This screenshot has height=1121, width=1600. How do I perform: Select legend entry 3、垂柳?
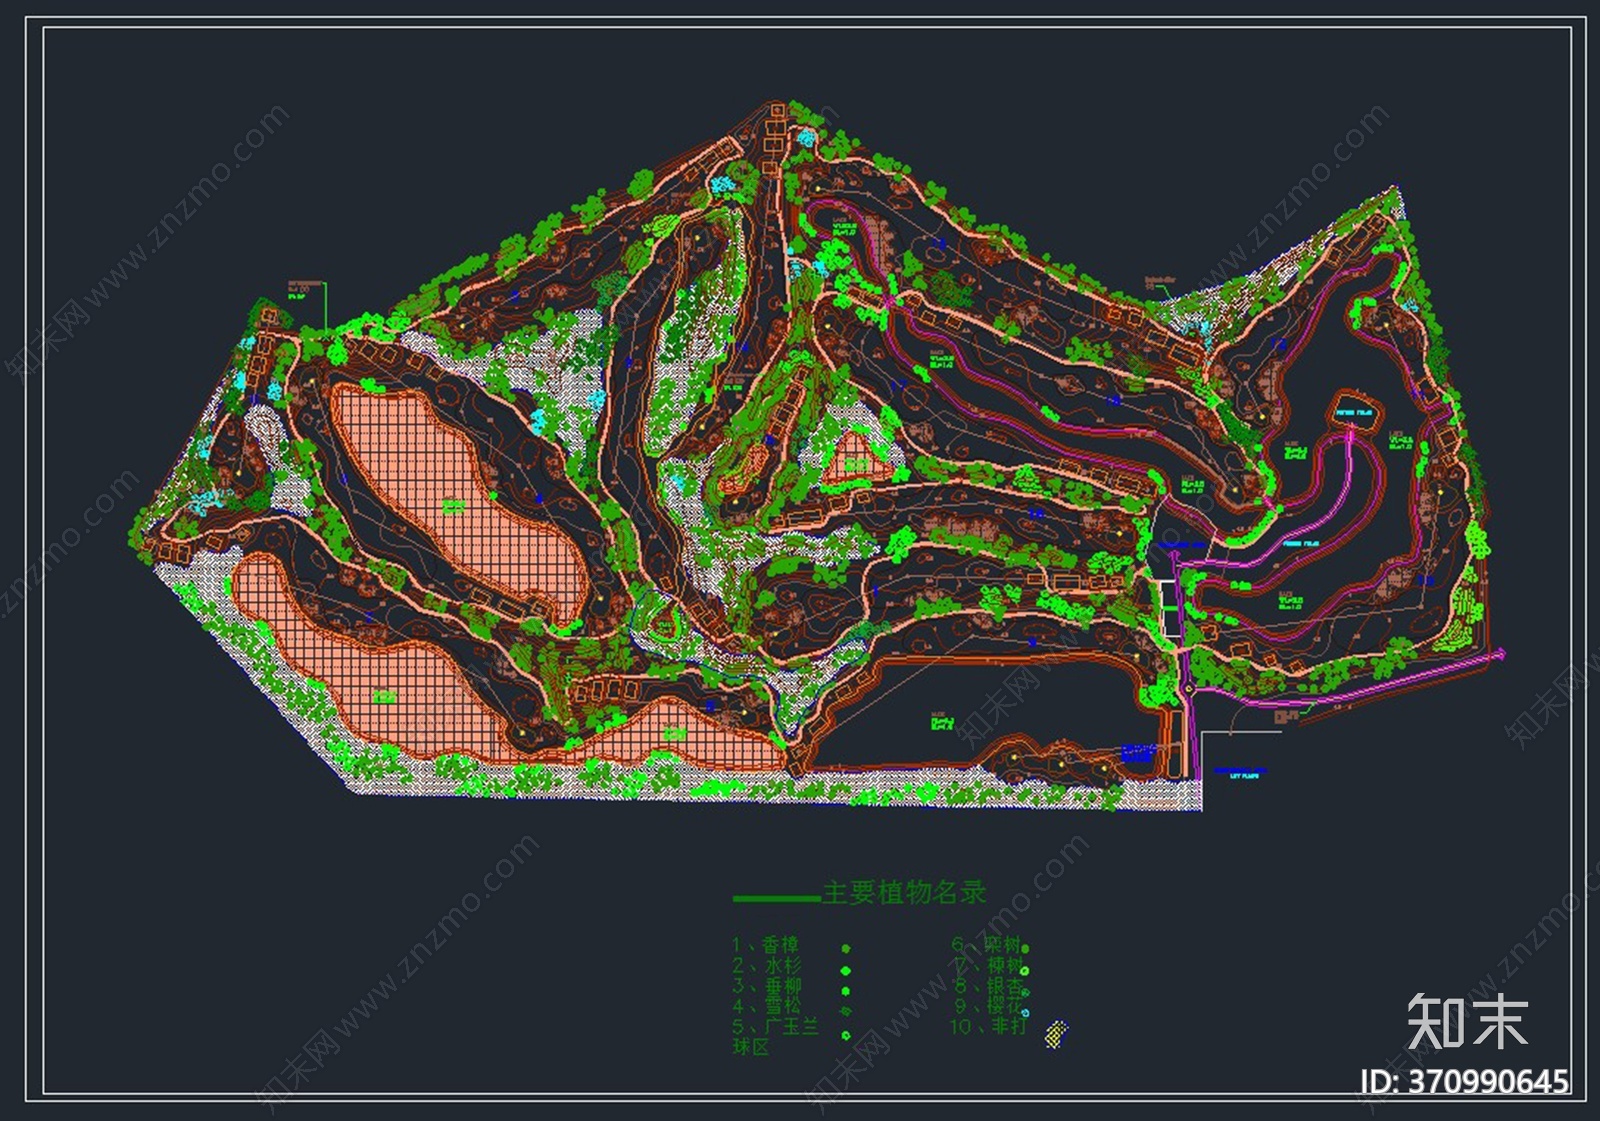pyautogui.click(x=766, y=986)
